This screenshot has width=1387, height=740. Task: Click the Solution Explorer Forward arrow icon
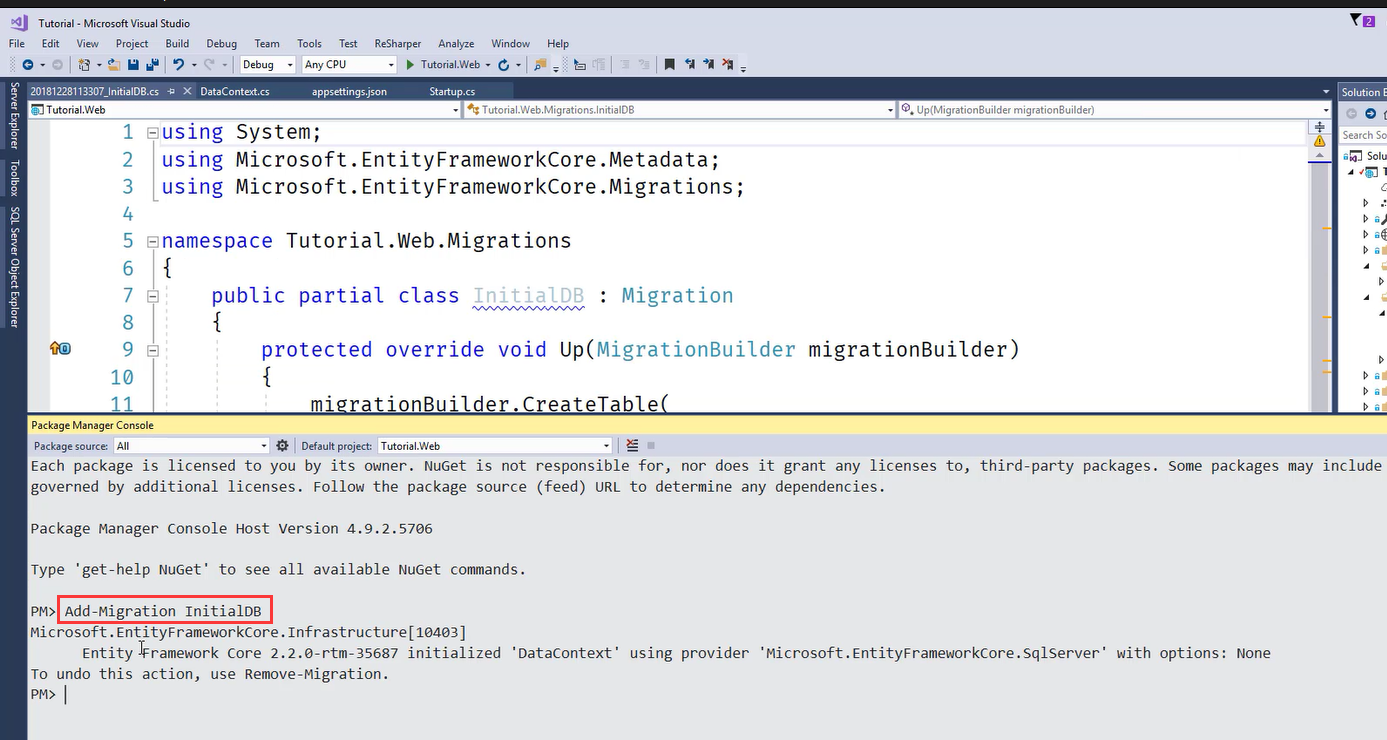tap(1371, 114)
